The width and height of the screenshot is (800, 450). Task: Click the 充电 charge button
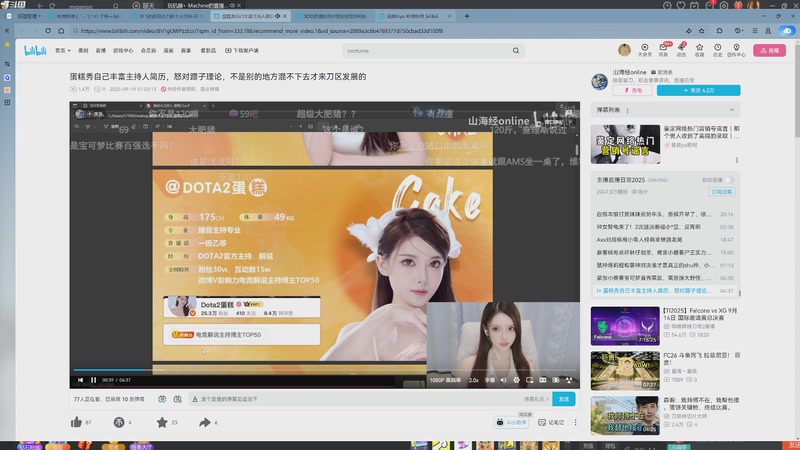(633, 90)
